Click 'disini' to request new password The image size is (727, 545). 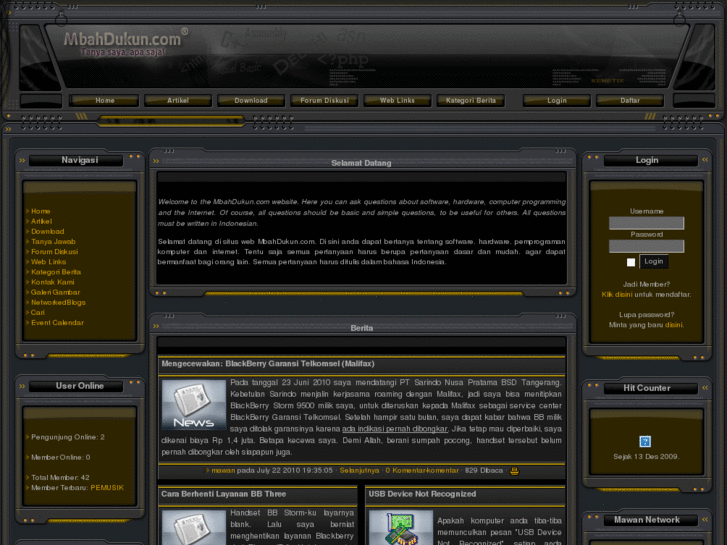click(674, 325)
